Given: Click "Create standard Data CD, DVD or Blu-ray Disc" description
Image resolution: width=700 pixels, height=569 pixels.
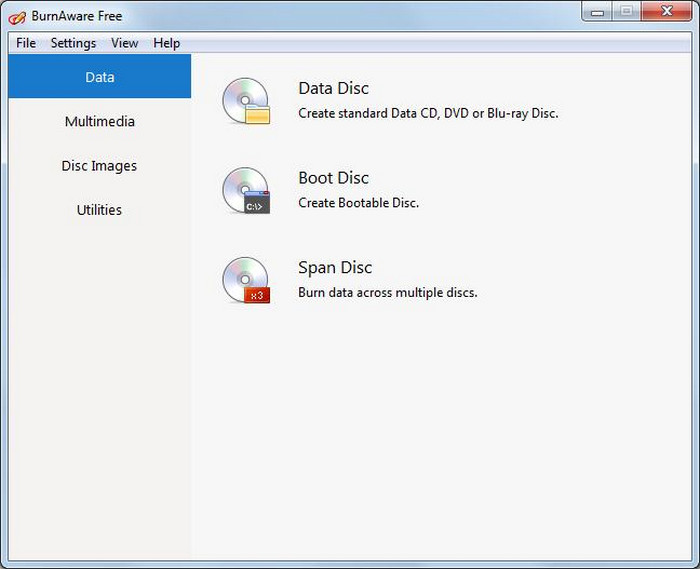Looking at the screenshot, I should coord(428,113).
